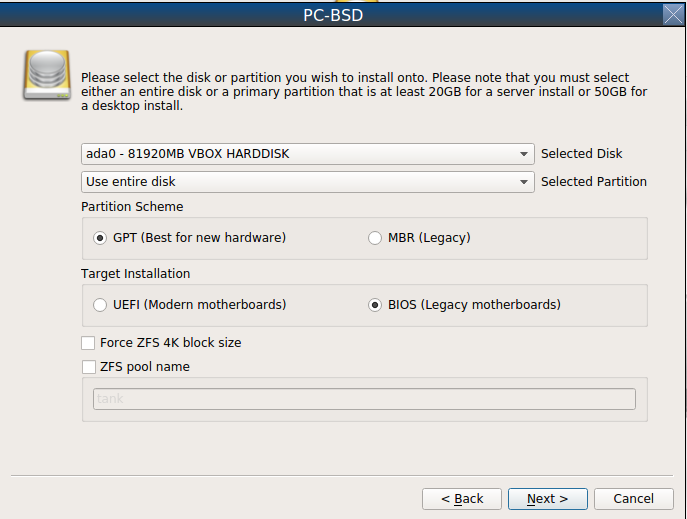Cancel the disk selection dialog
The width and height of the screenshot is (687, 519).
coord(634,499)
